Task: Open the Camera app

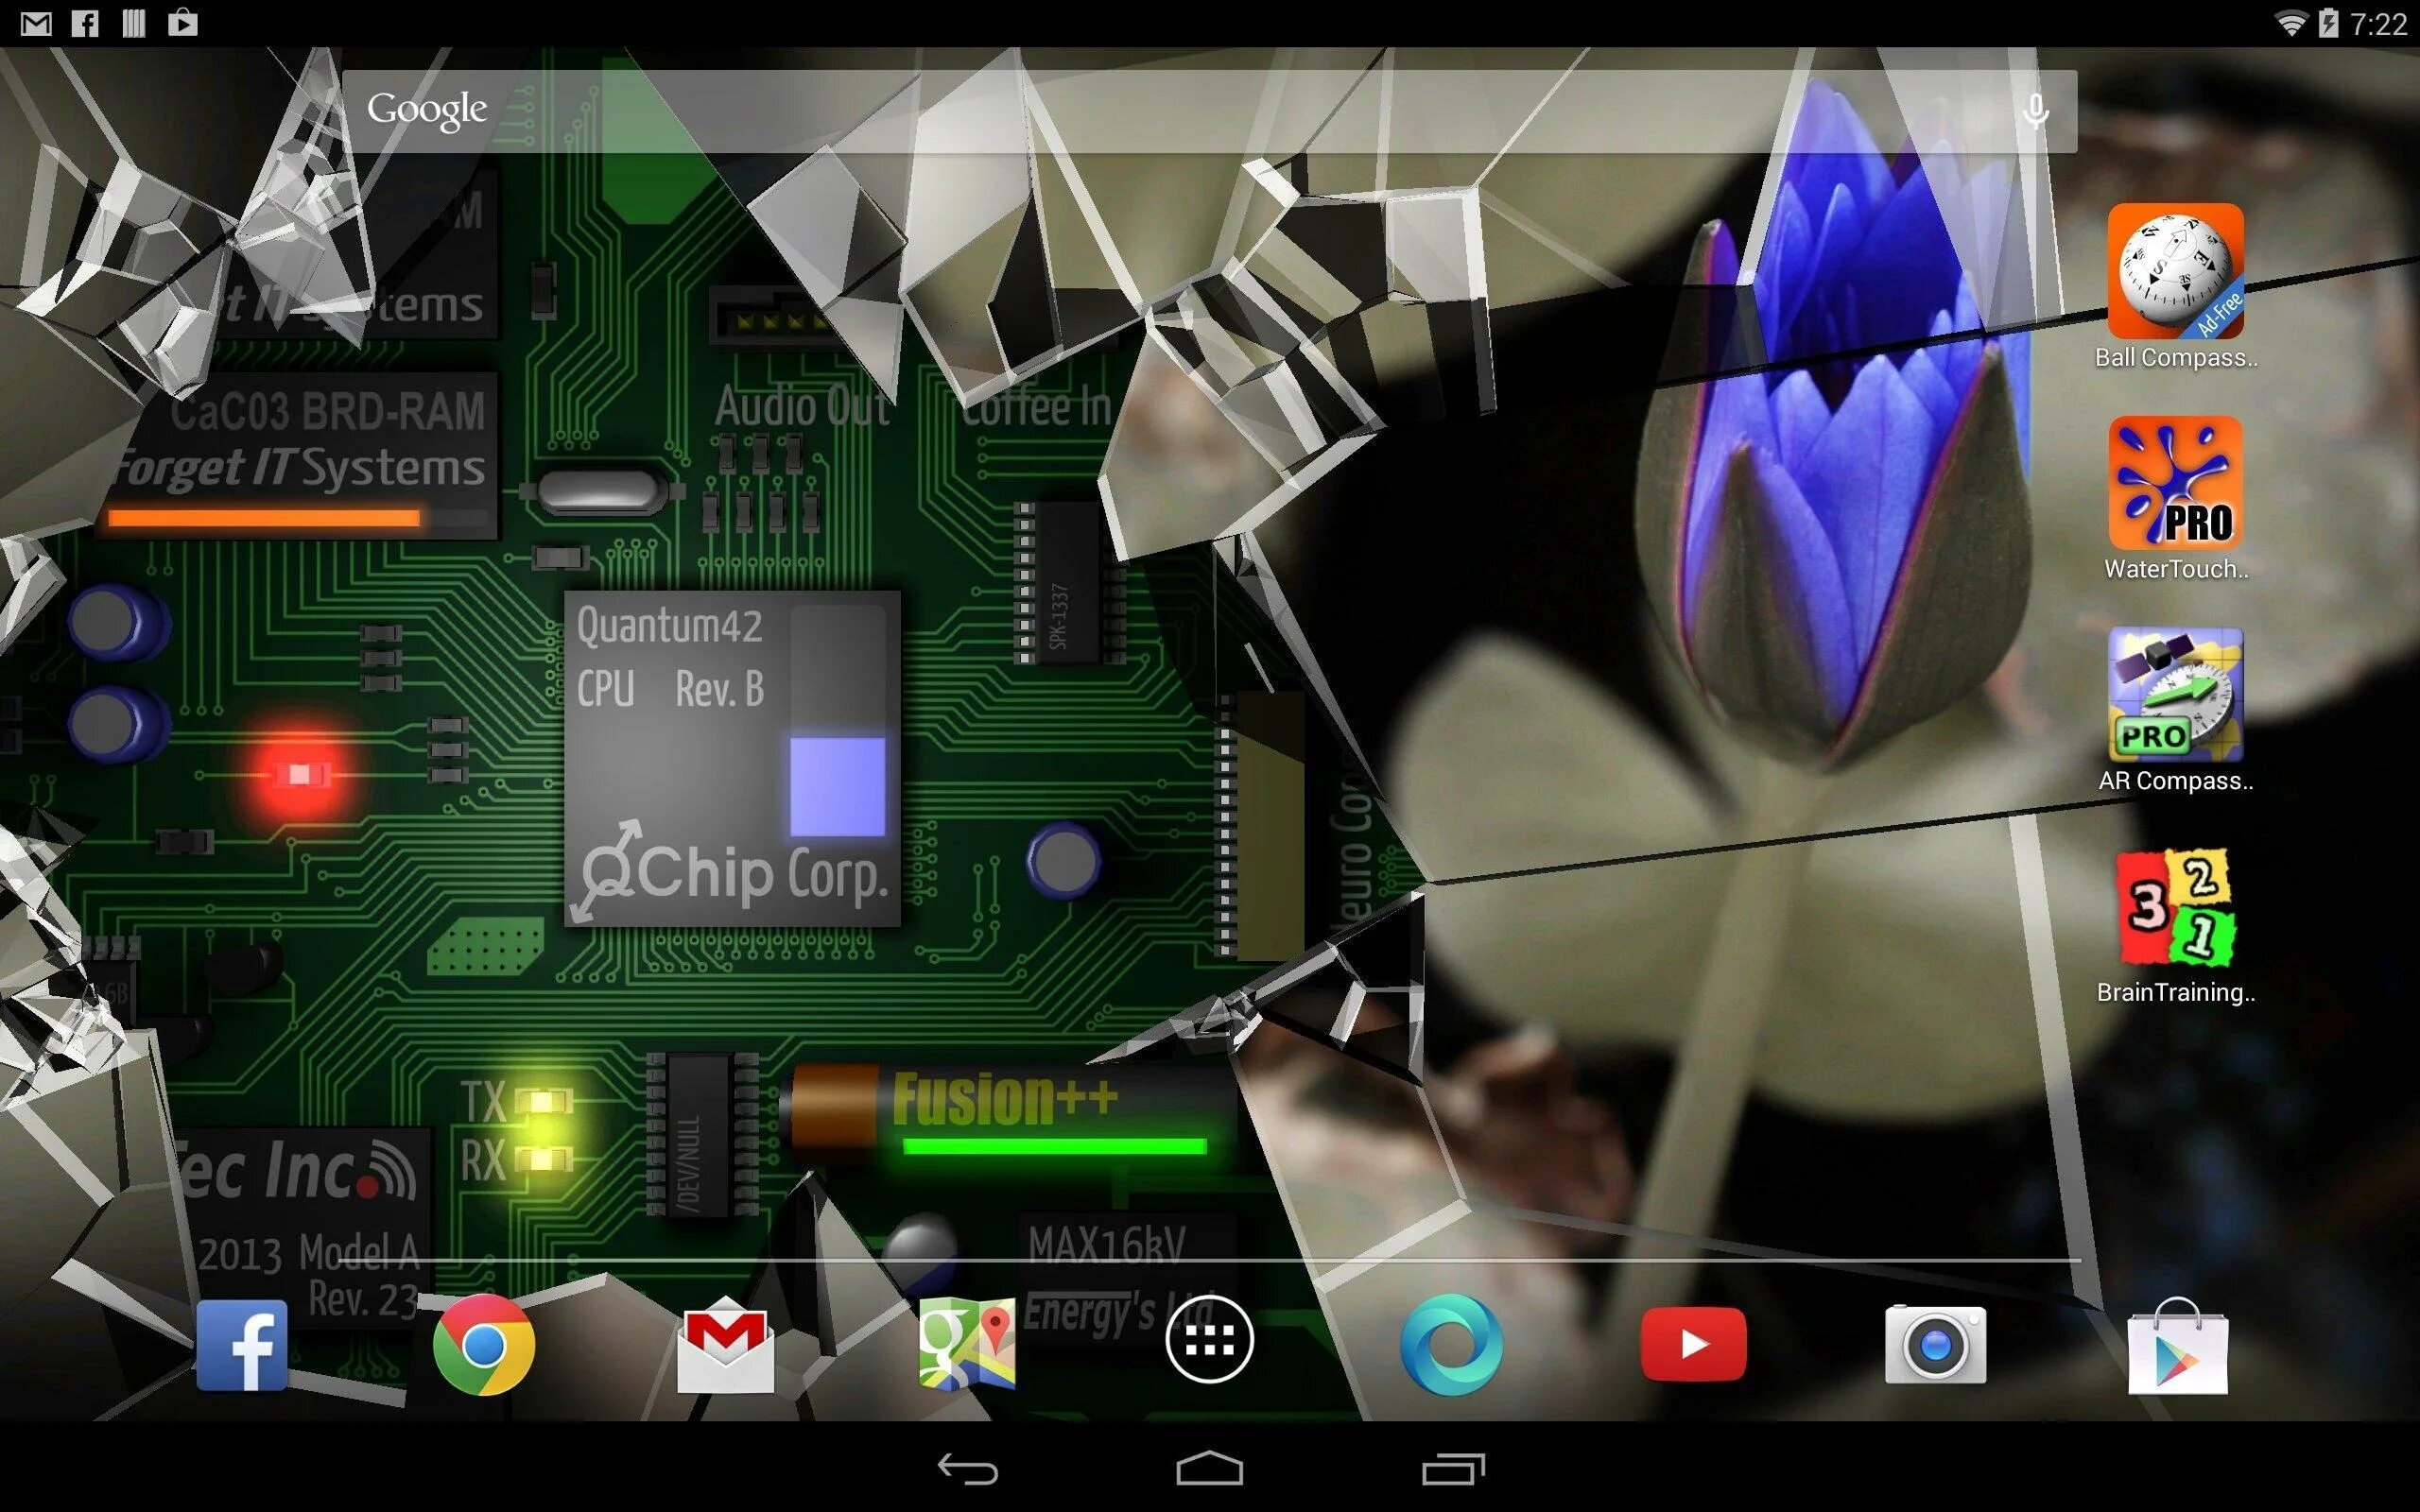Action: [1936, 1345]
